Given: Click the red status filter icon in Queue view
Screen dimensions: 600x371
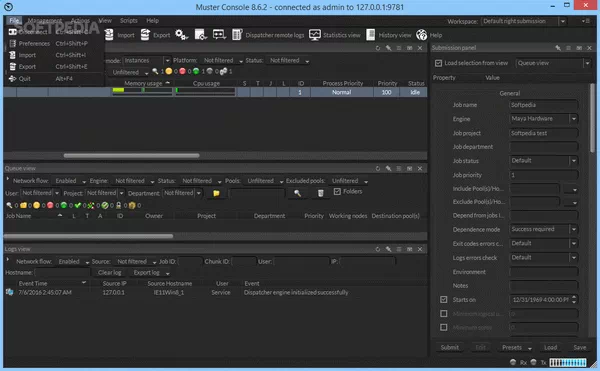Looking at the screenshot, I should (x=50, y=205).
